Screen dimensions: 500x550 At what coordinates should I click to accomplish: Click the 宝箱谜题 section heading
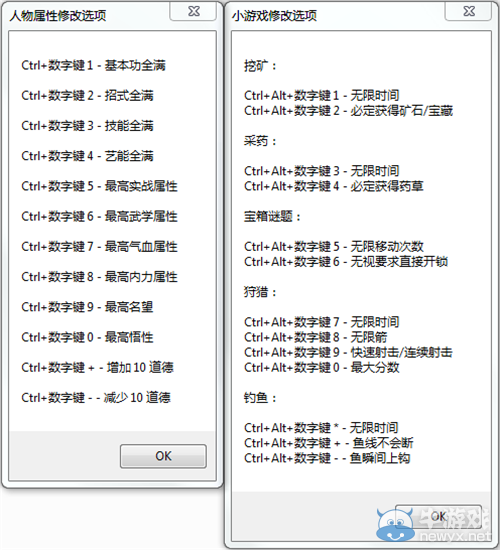272,216
